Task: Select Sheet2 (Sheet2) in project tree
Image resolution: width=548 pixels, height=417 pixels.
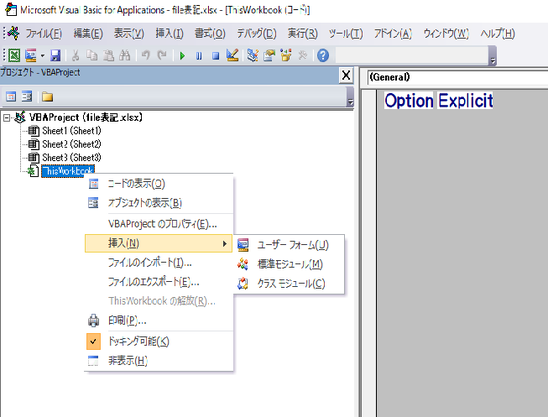Action: 72,144
